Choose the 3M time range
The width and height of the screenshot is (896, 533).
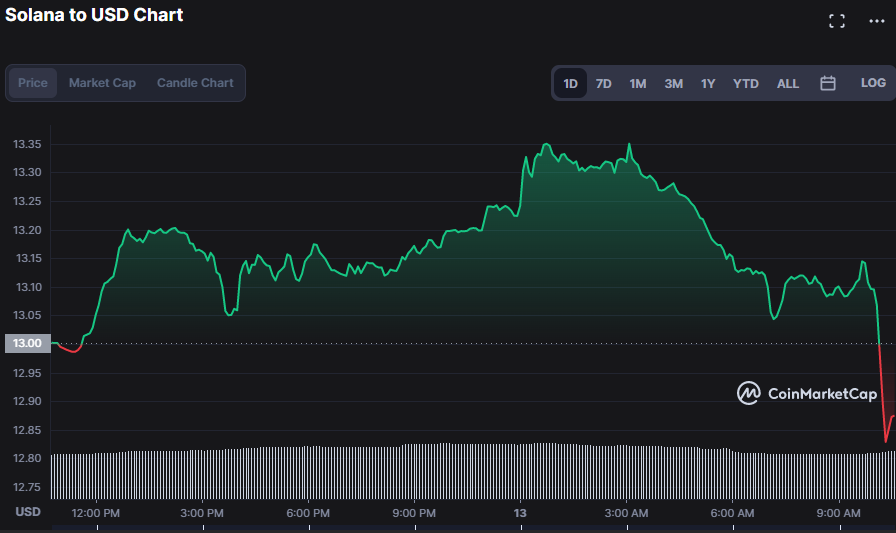[674, 83]
